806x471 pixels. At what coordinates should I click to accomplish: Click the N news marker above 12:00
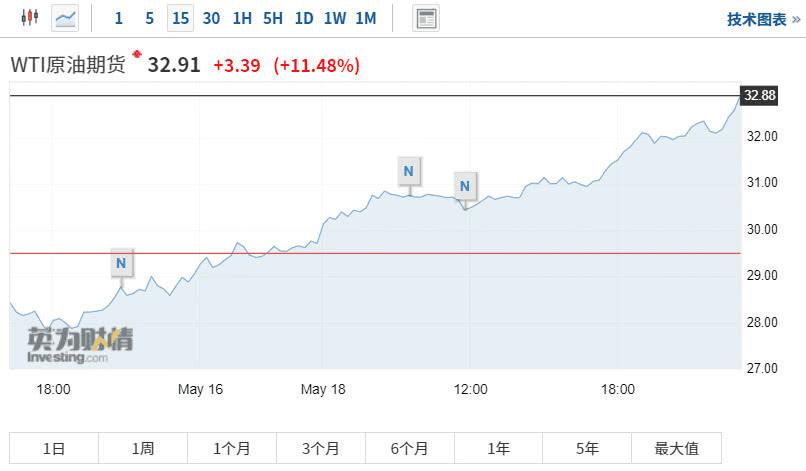click(464, 185)
